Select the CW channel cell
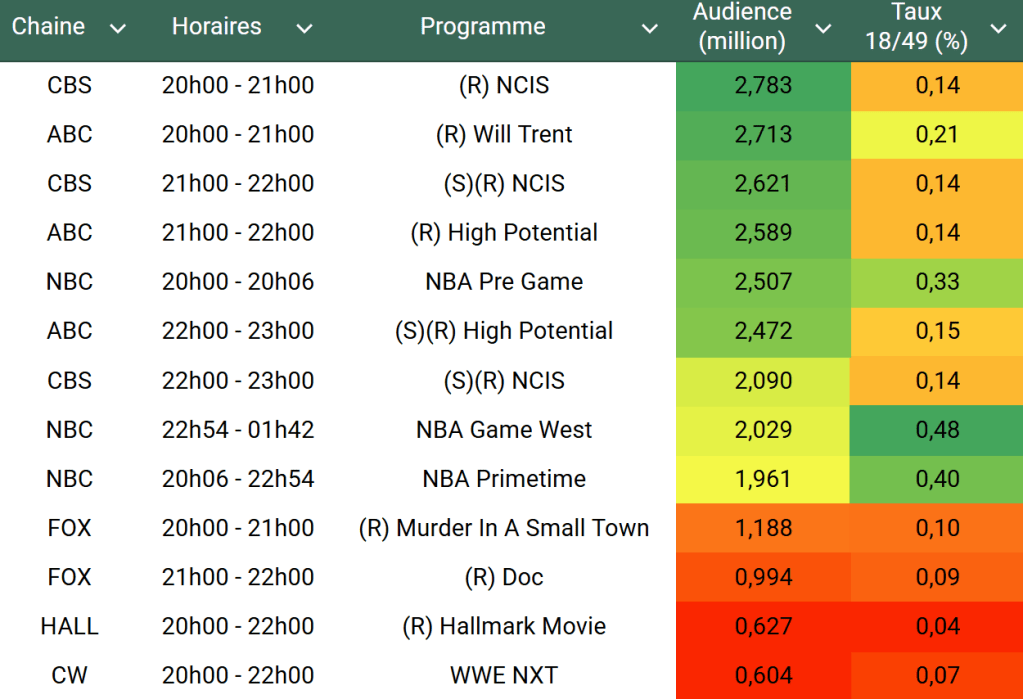This screenshot has width=1023, height=699. [70, 675]
